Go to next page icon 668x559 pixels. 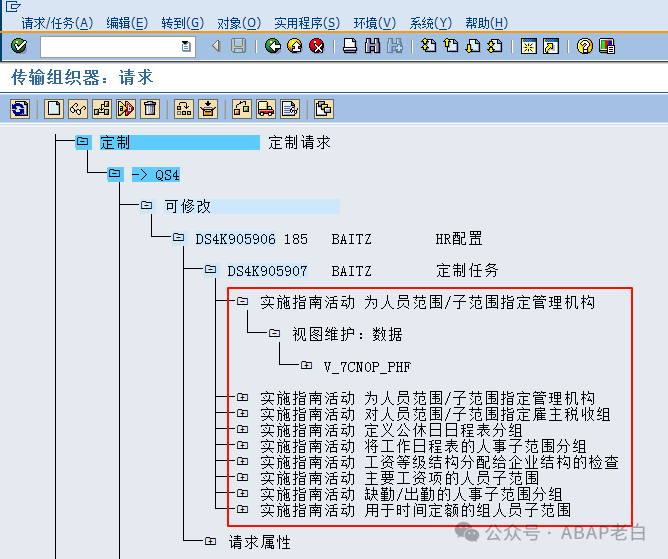[473, 46]
